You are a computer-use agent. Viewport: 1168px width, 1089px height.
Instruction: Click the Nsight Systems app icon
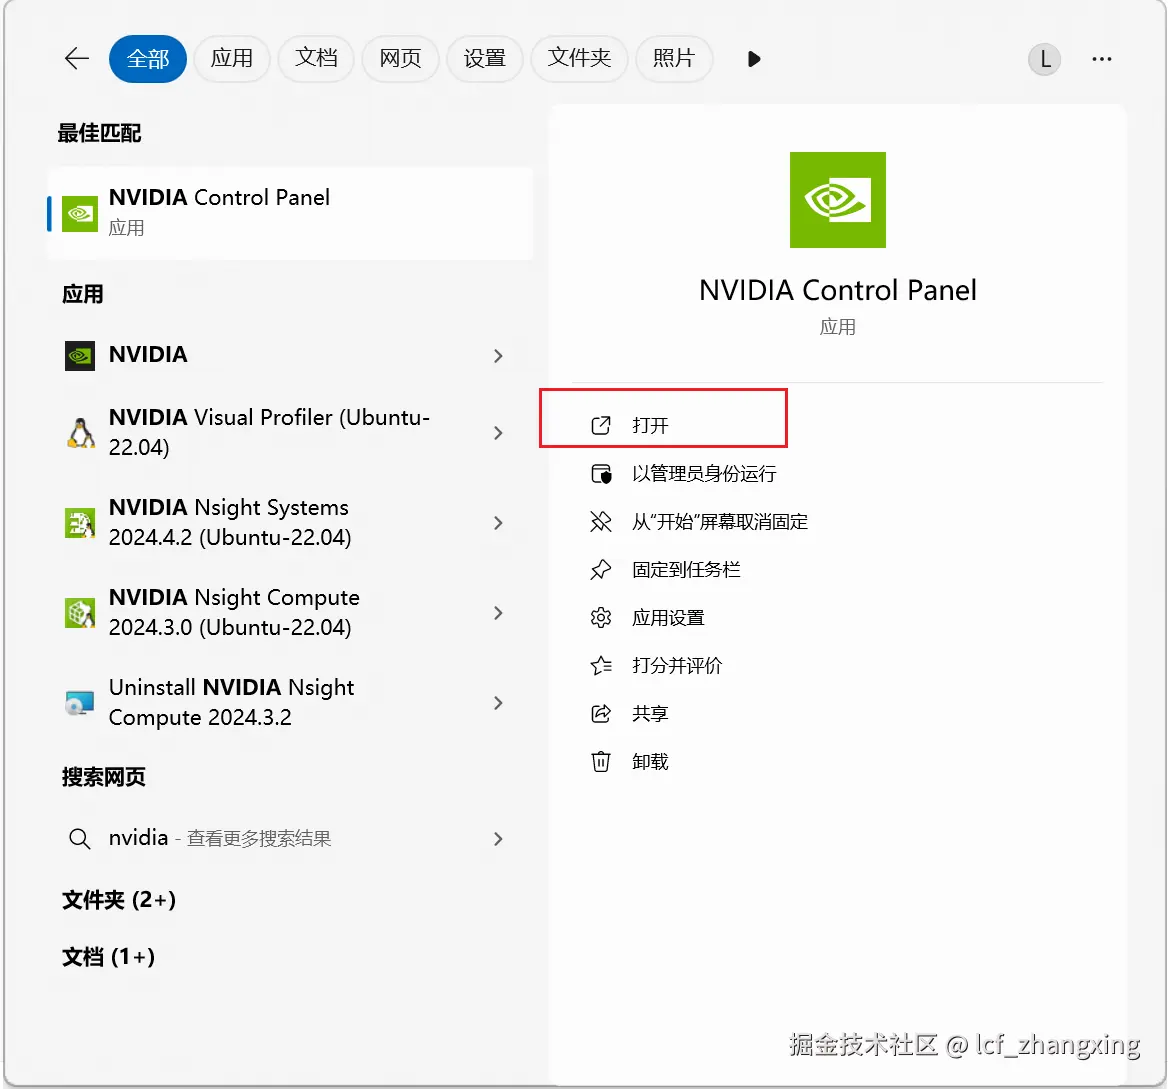pyautogui.click(x=80, y=523)
